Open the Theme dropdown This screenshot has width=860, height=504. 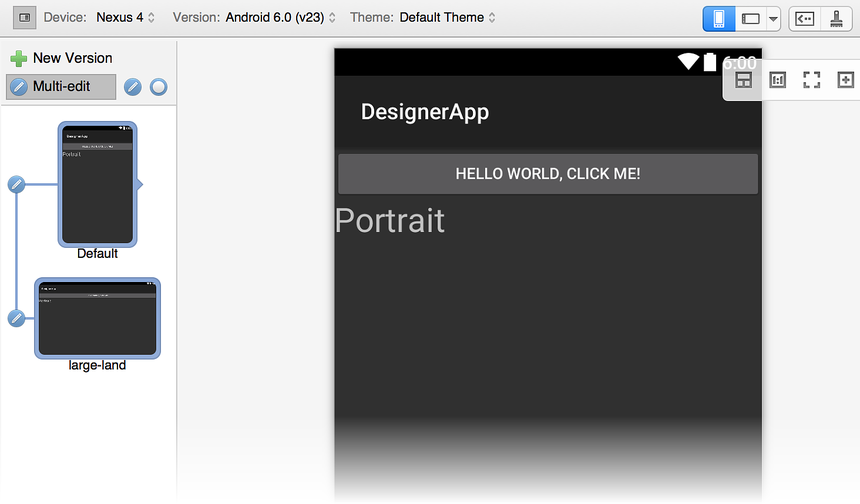coord(447,18)
